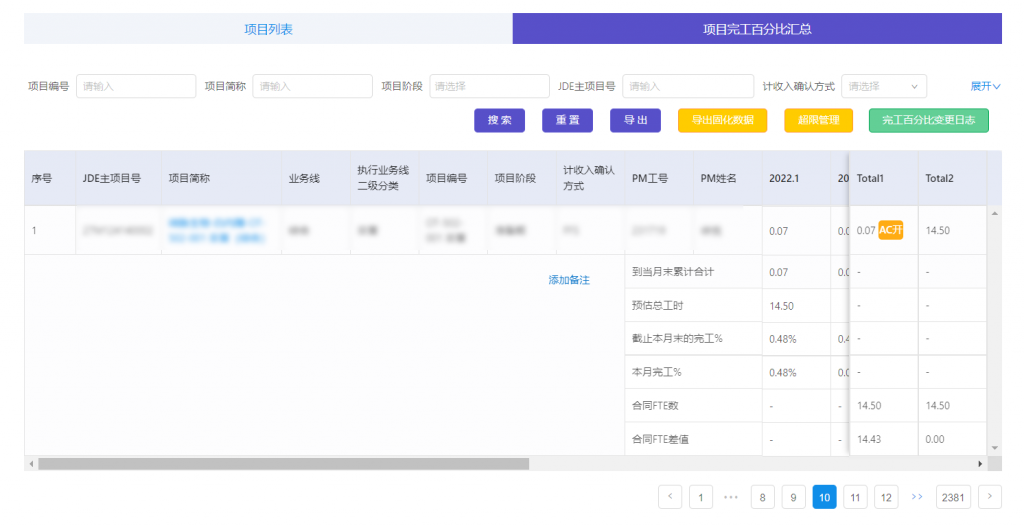Click the 截止本月末的完工% row label
The height and width of the screenshot is (526, 1024).
[x=677, y=338]
